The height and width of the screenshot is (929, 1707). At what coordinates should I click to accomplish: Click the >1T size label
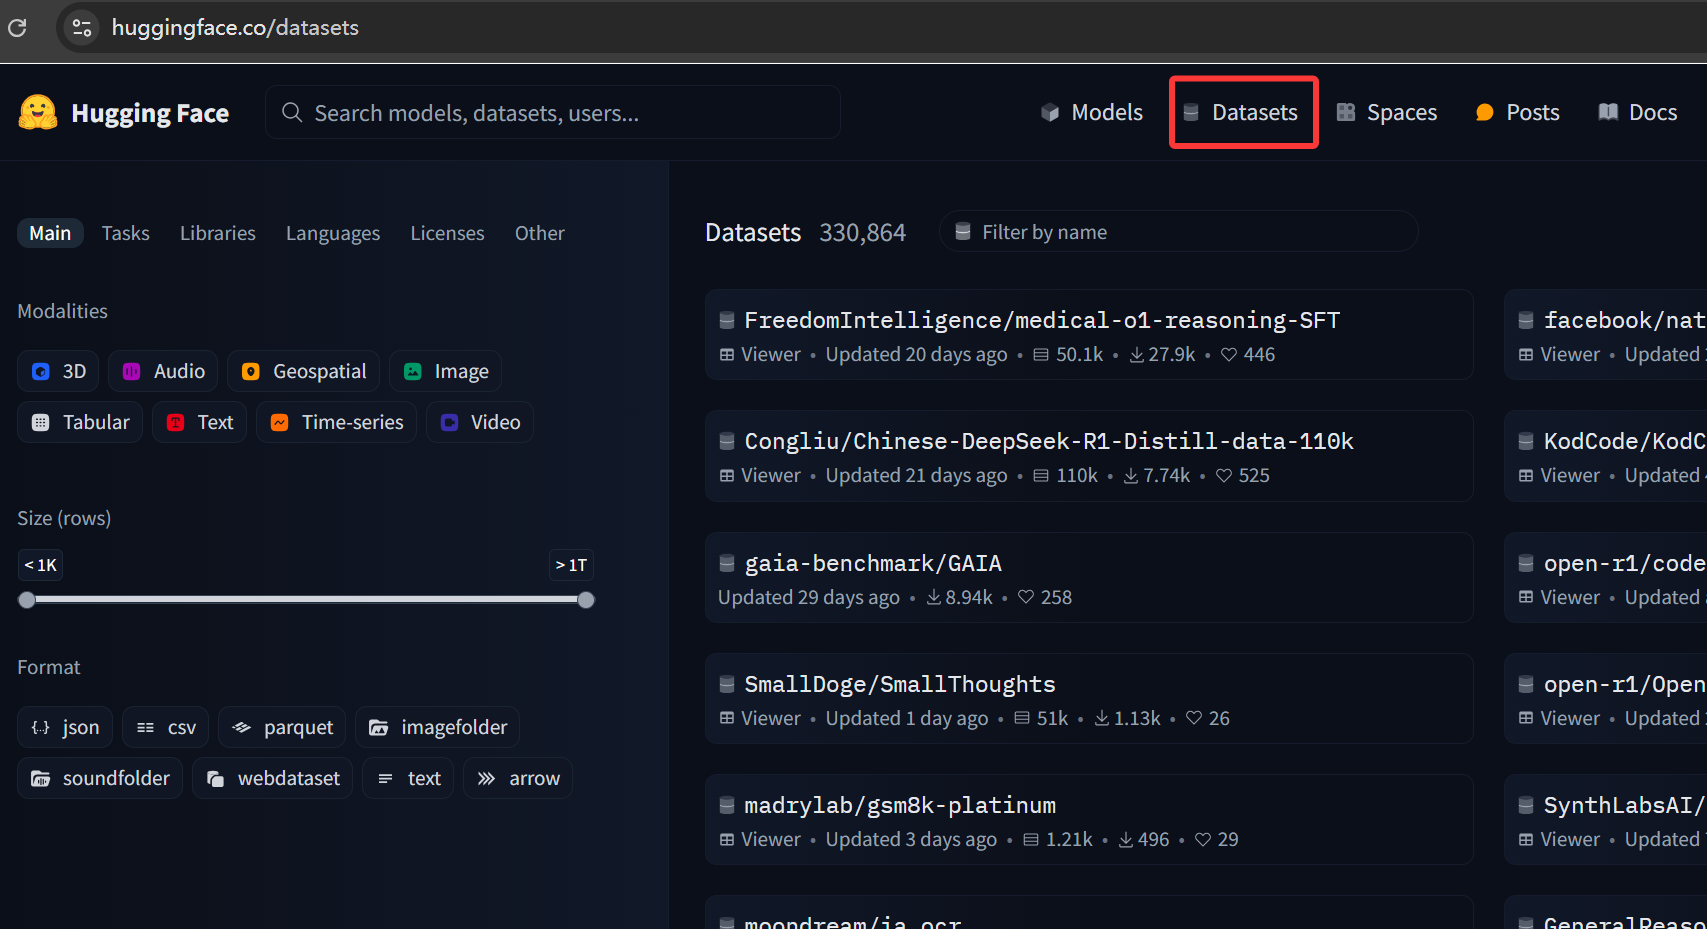571,565
